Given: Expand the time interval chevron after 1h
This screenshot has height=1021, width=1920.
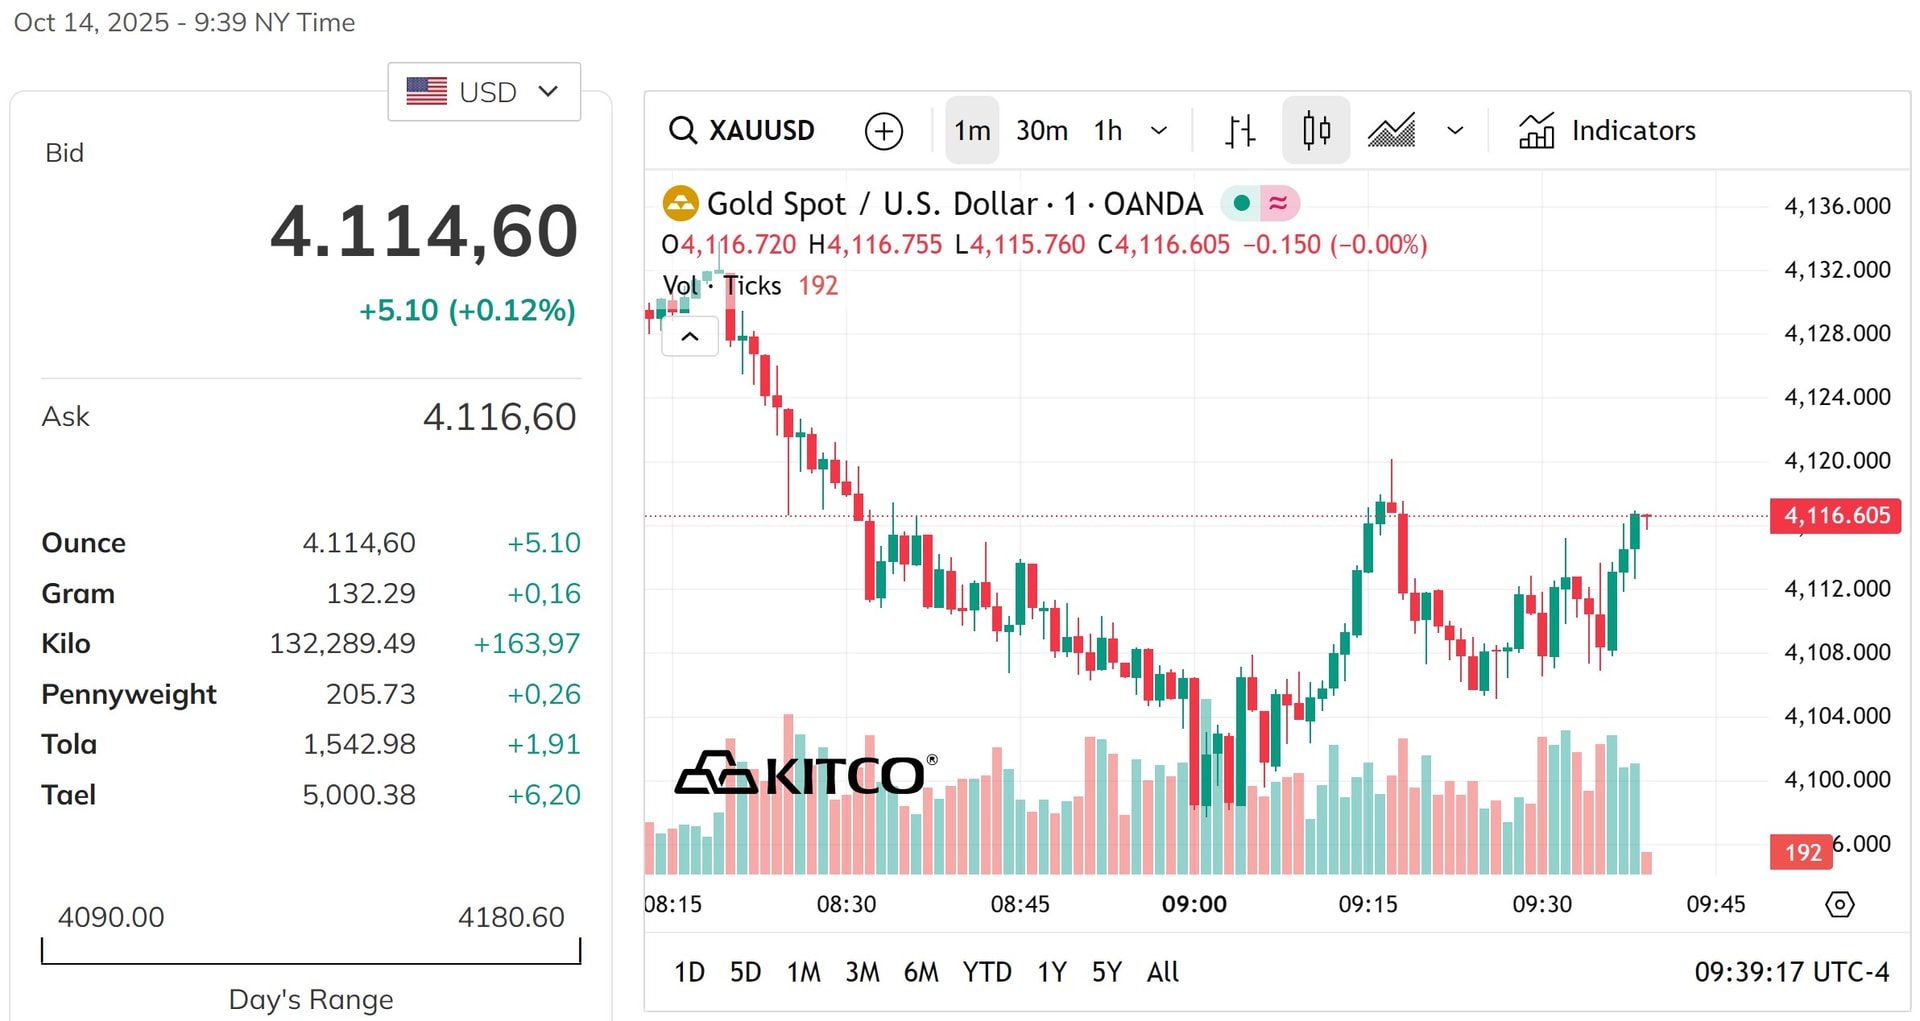Looking at the screenshot, I should click(x=1159, y=131).
